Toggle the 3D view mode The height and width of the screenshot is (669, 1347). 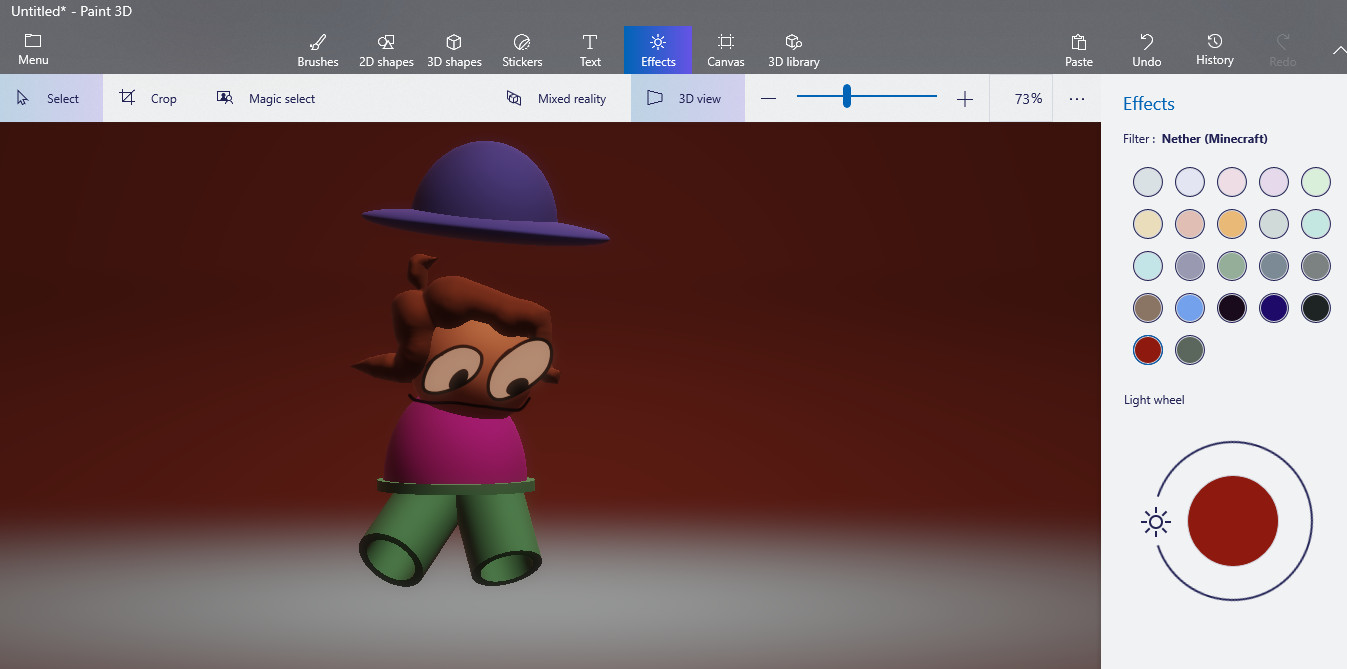coord(687,99)
